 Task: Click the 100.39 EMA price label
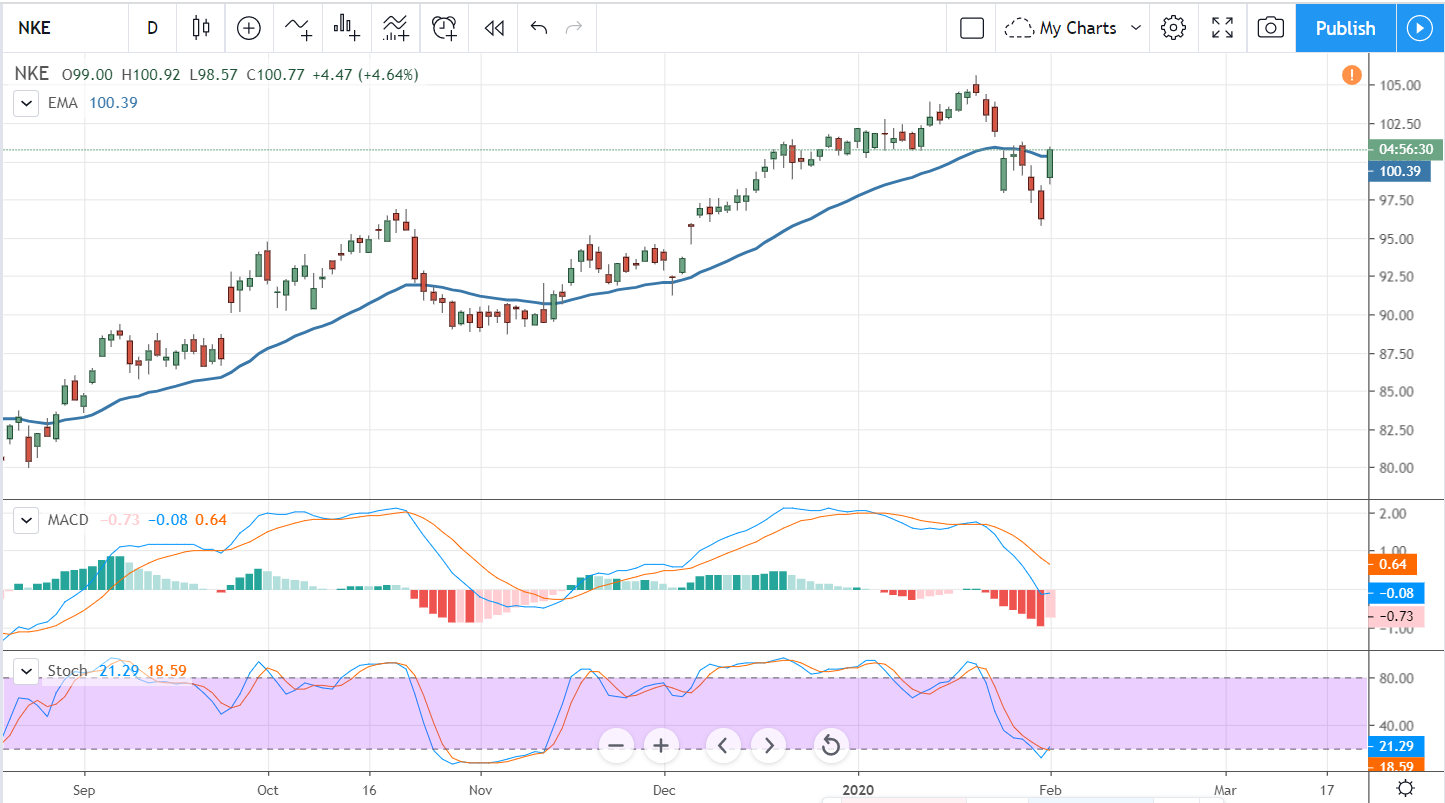[1400, 171]
